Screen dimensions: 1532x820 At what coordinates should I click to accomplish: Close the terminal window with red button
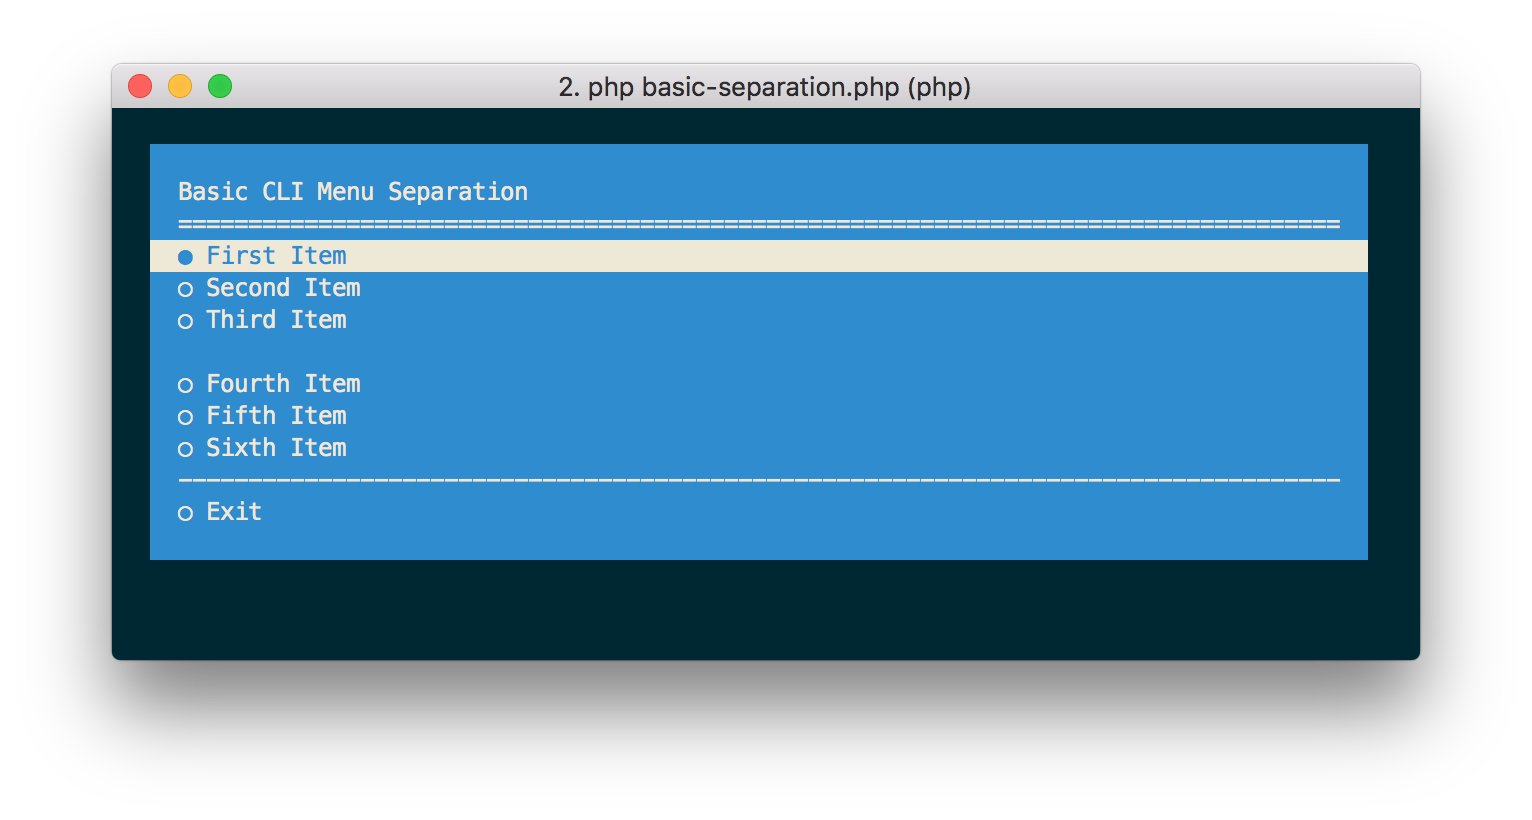pos(140,86)
